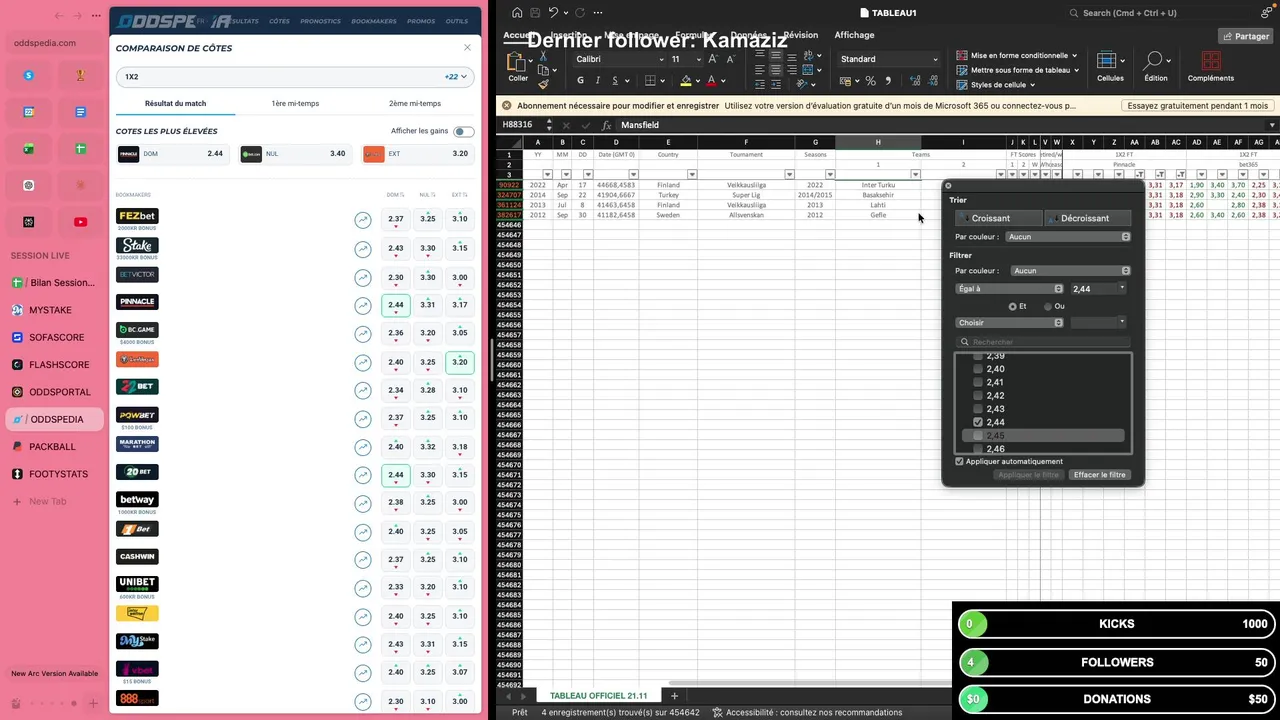
Task: Open the Excel pinned tab icon in Arc
Action: click(29, 149)
